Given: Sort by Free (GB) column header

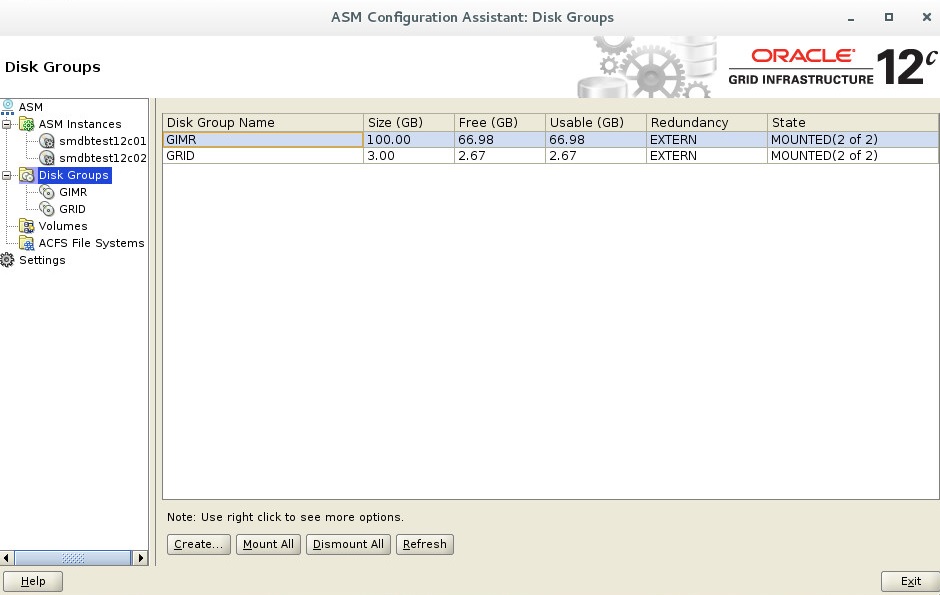Looking at the screenshot, I should (x=500, y=122).
